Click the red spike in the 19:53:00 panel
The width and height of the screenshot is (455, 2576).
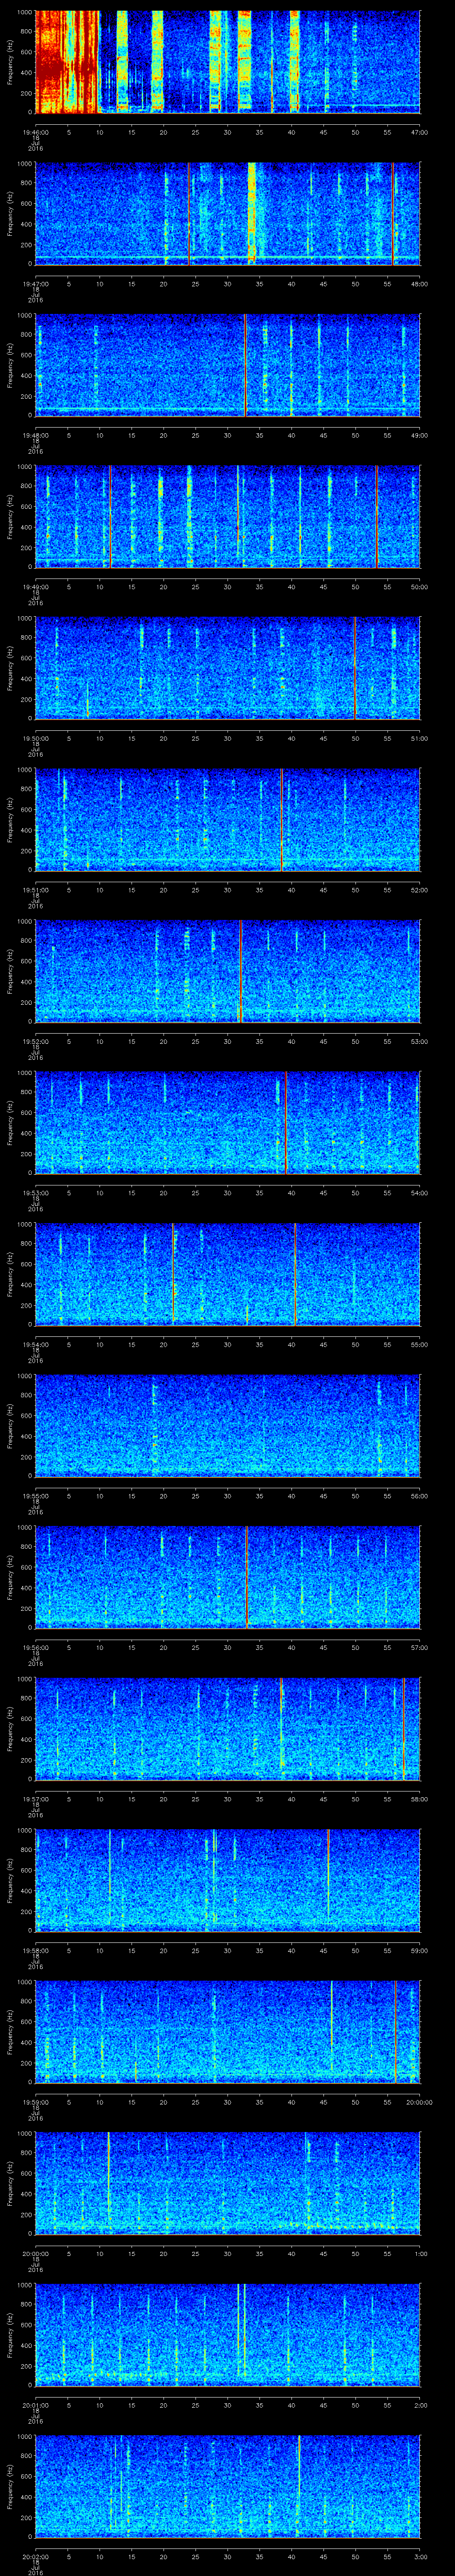coord(286,1123)
